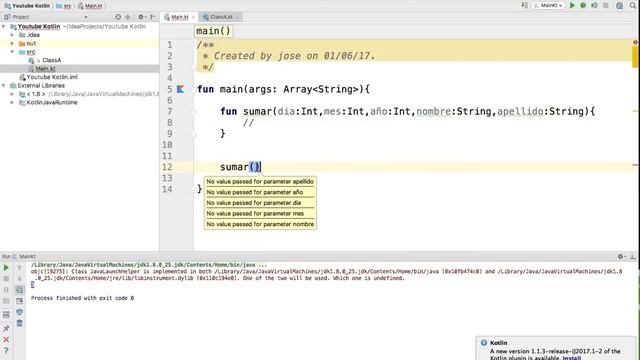640x360 pixels.
Task: Click Main.kt breadcrumb in navigation bar
Action: [90, 6]
